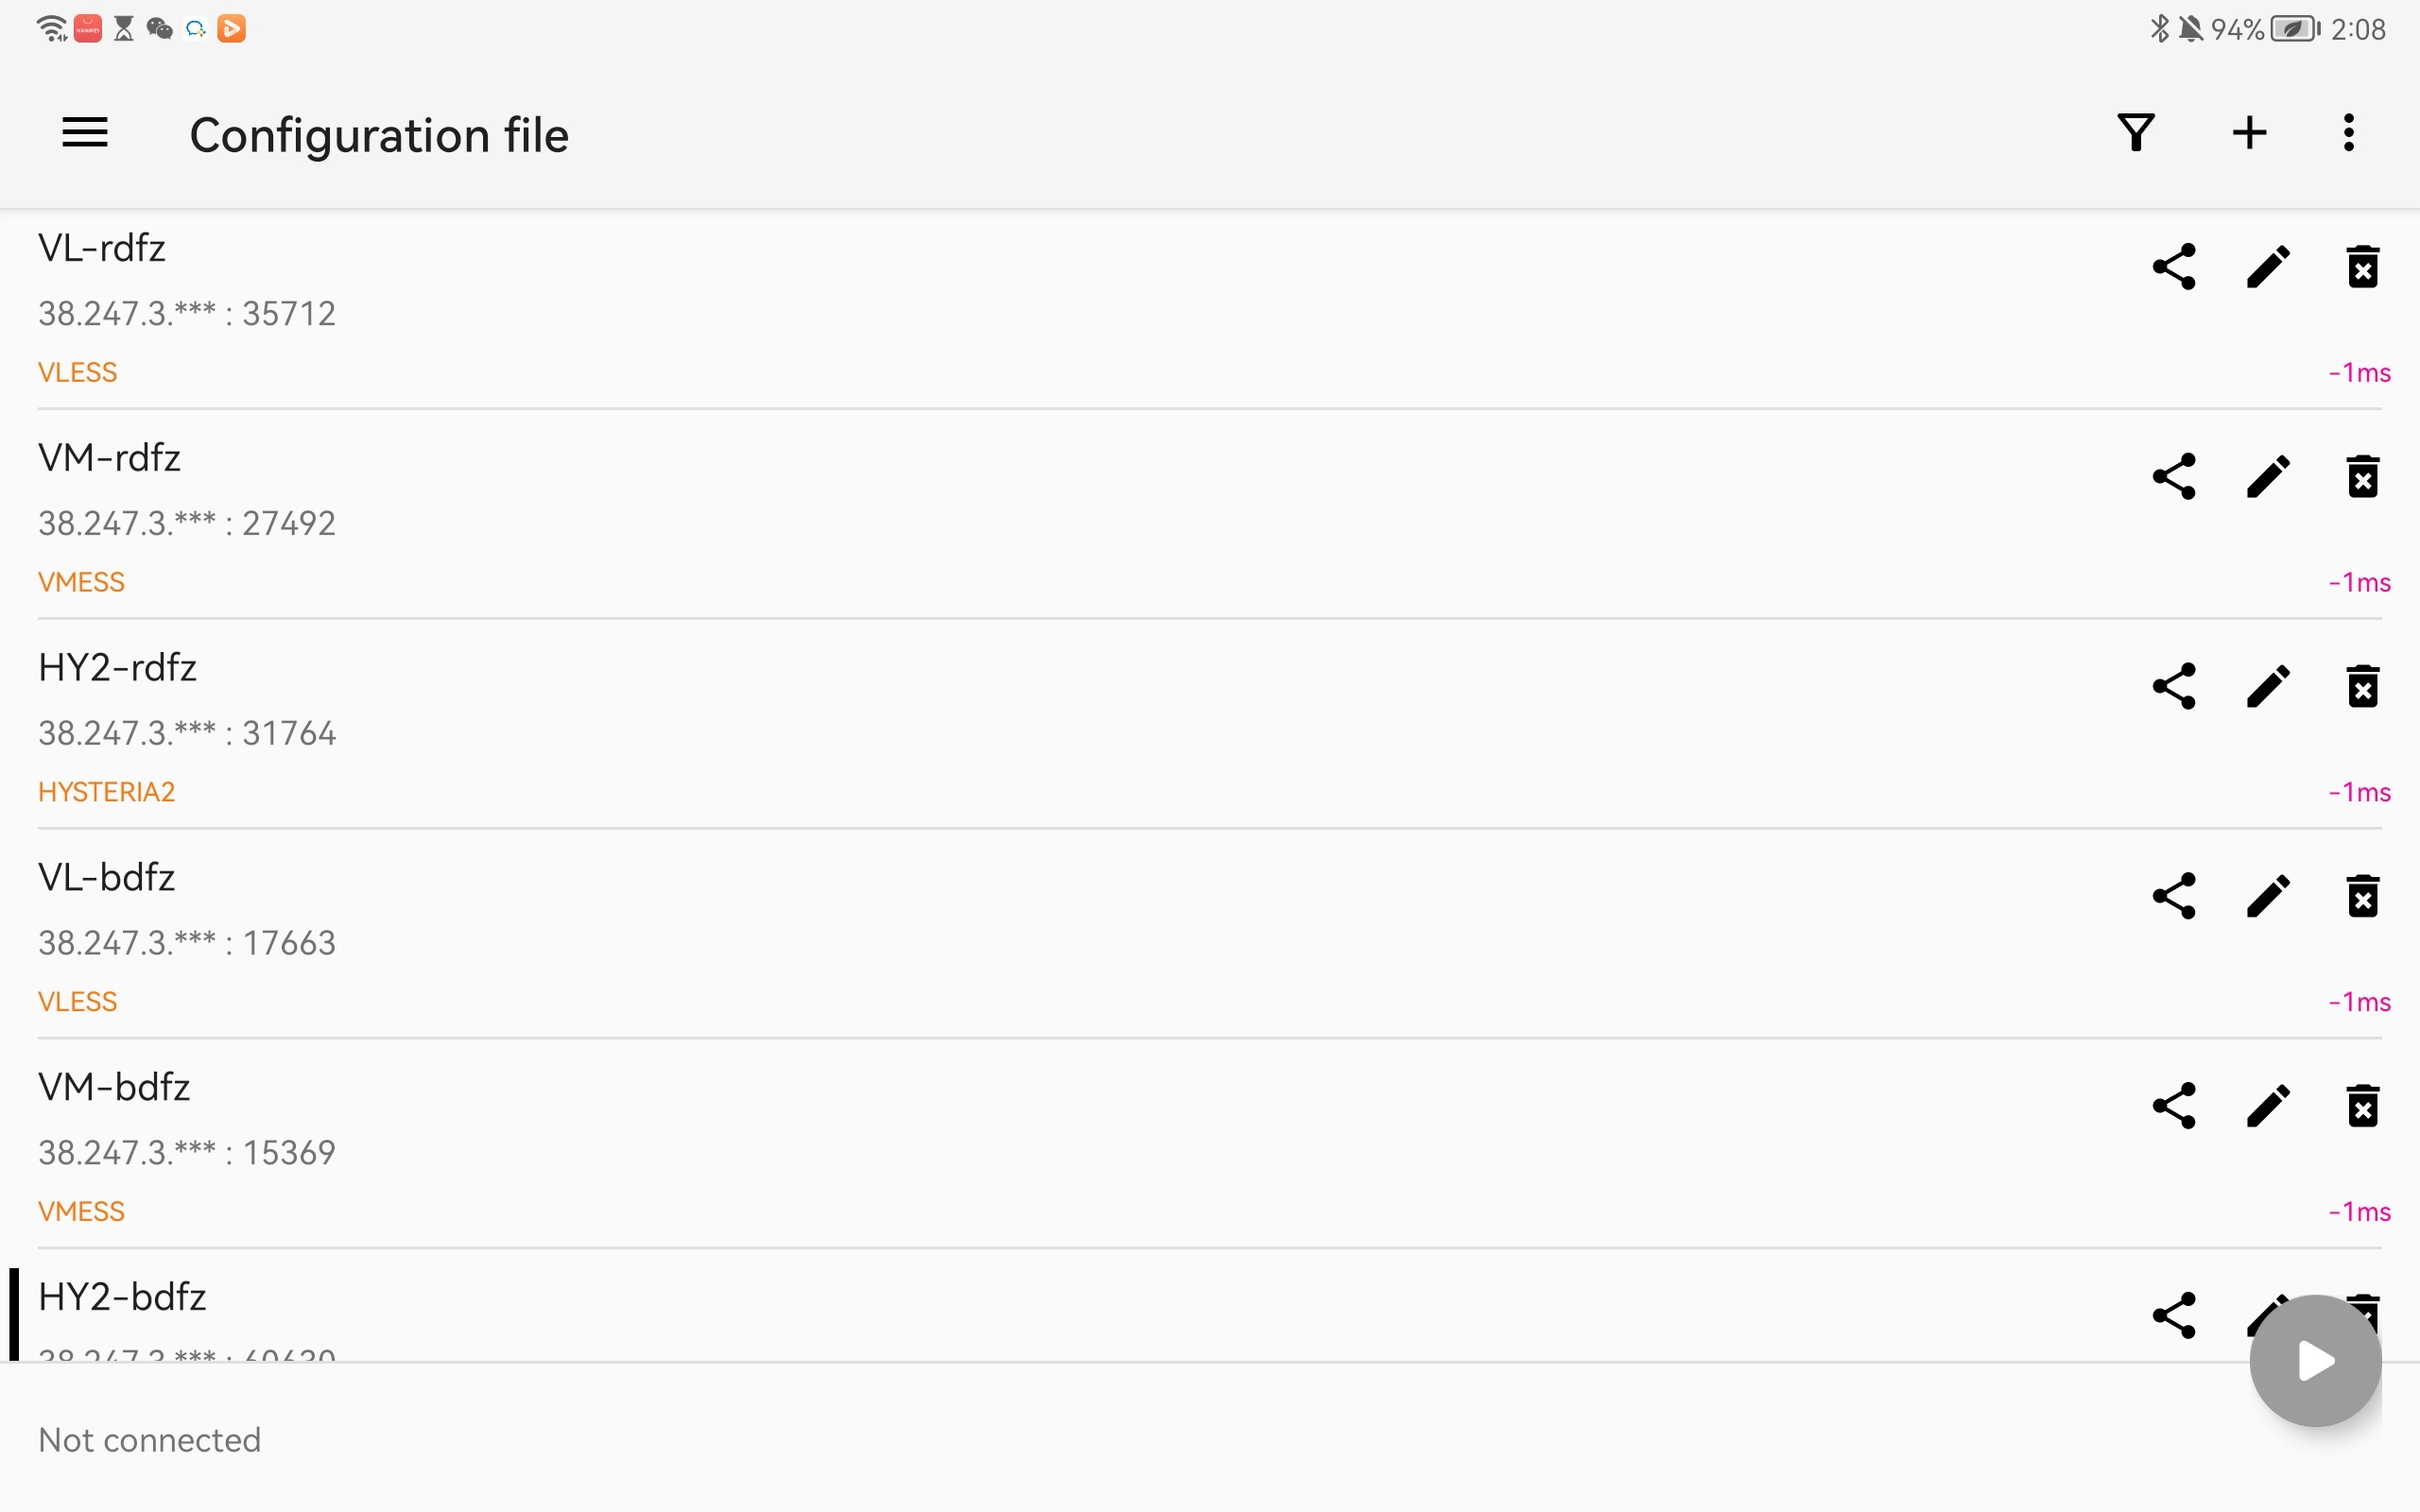The width and height of the screenshot is (2420, 1512).
Task: Edit the VM-rdfz configuration
Action: [2268, 477]
